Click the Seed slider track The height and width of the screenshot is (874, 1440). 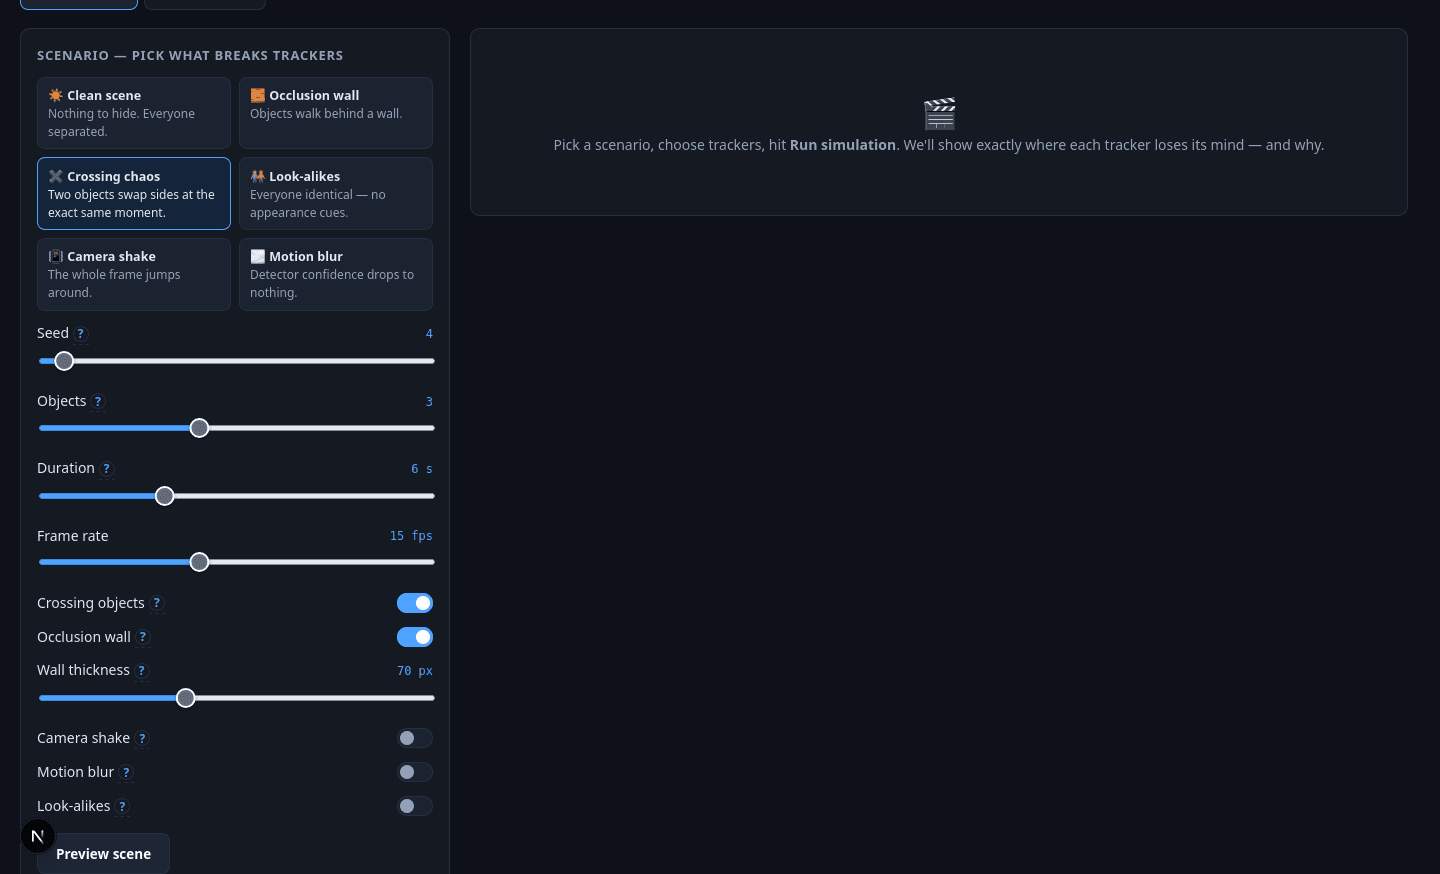(237, 361)
